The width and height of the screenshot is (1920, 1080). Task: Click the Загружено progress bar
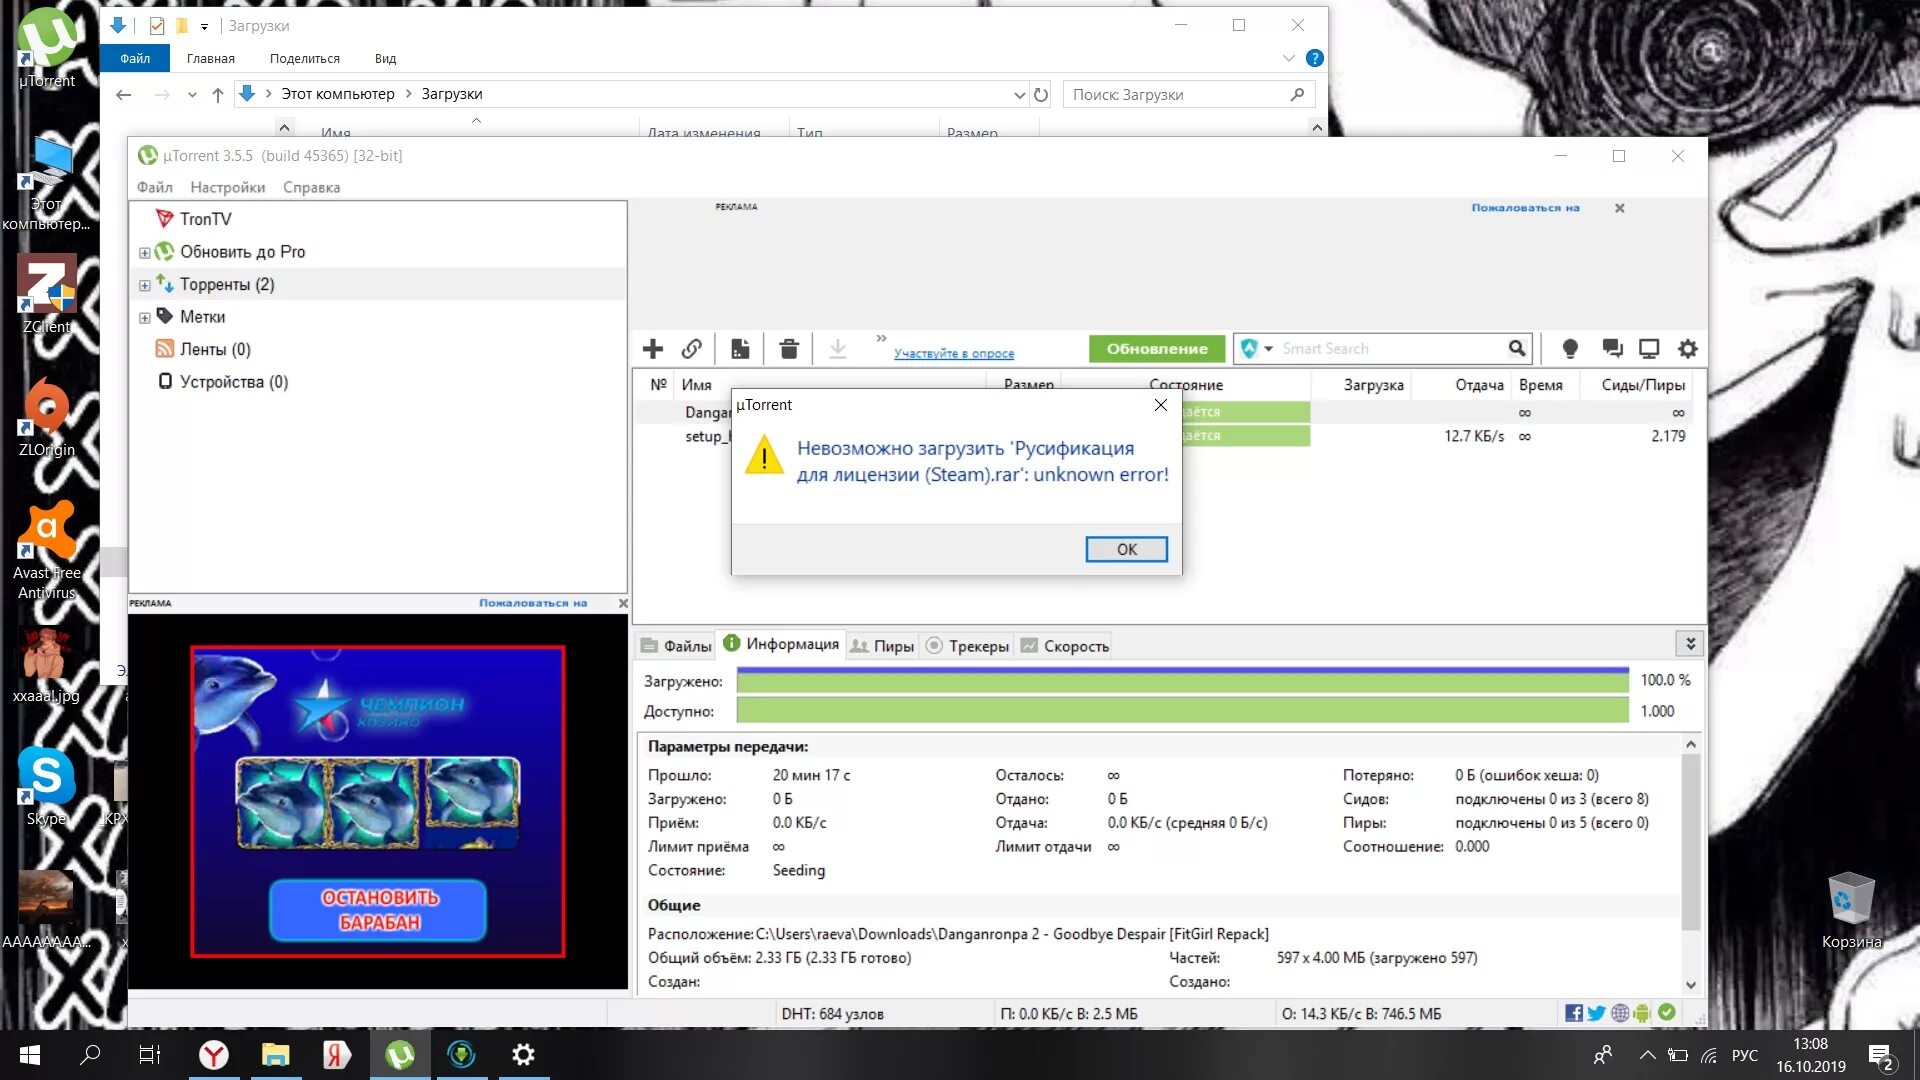click(1183, 680)
